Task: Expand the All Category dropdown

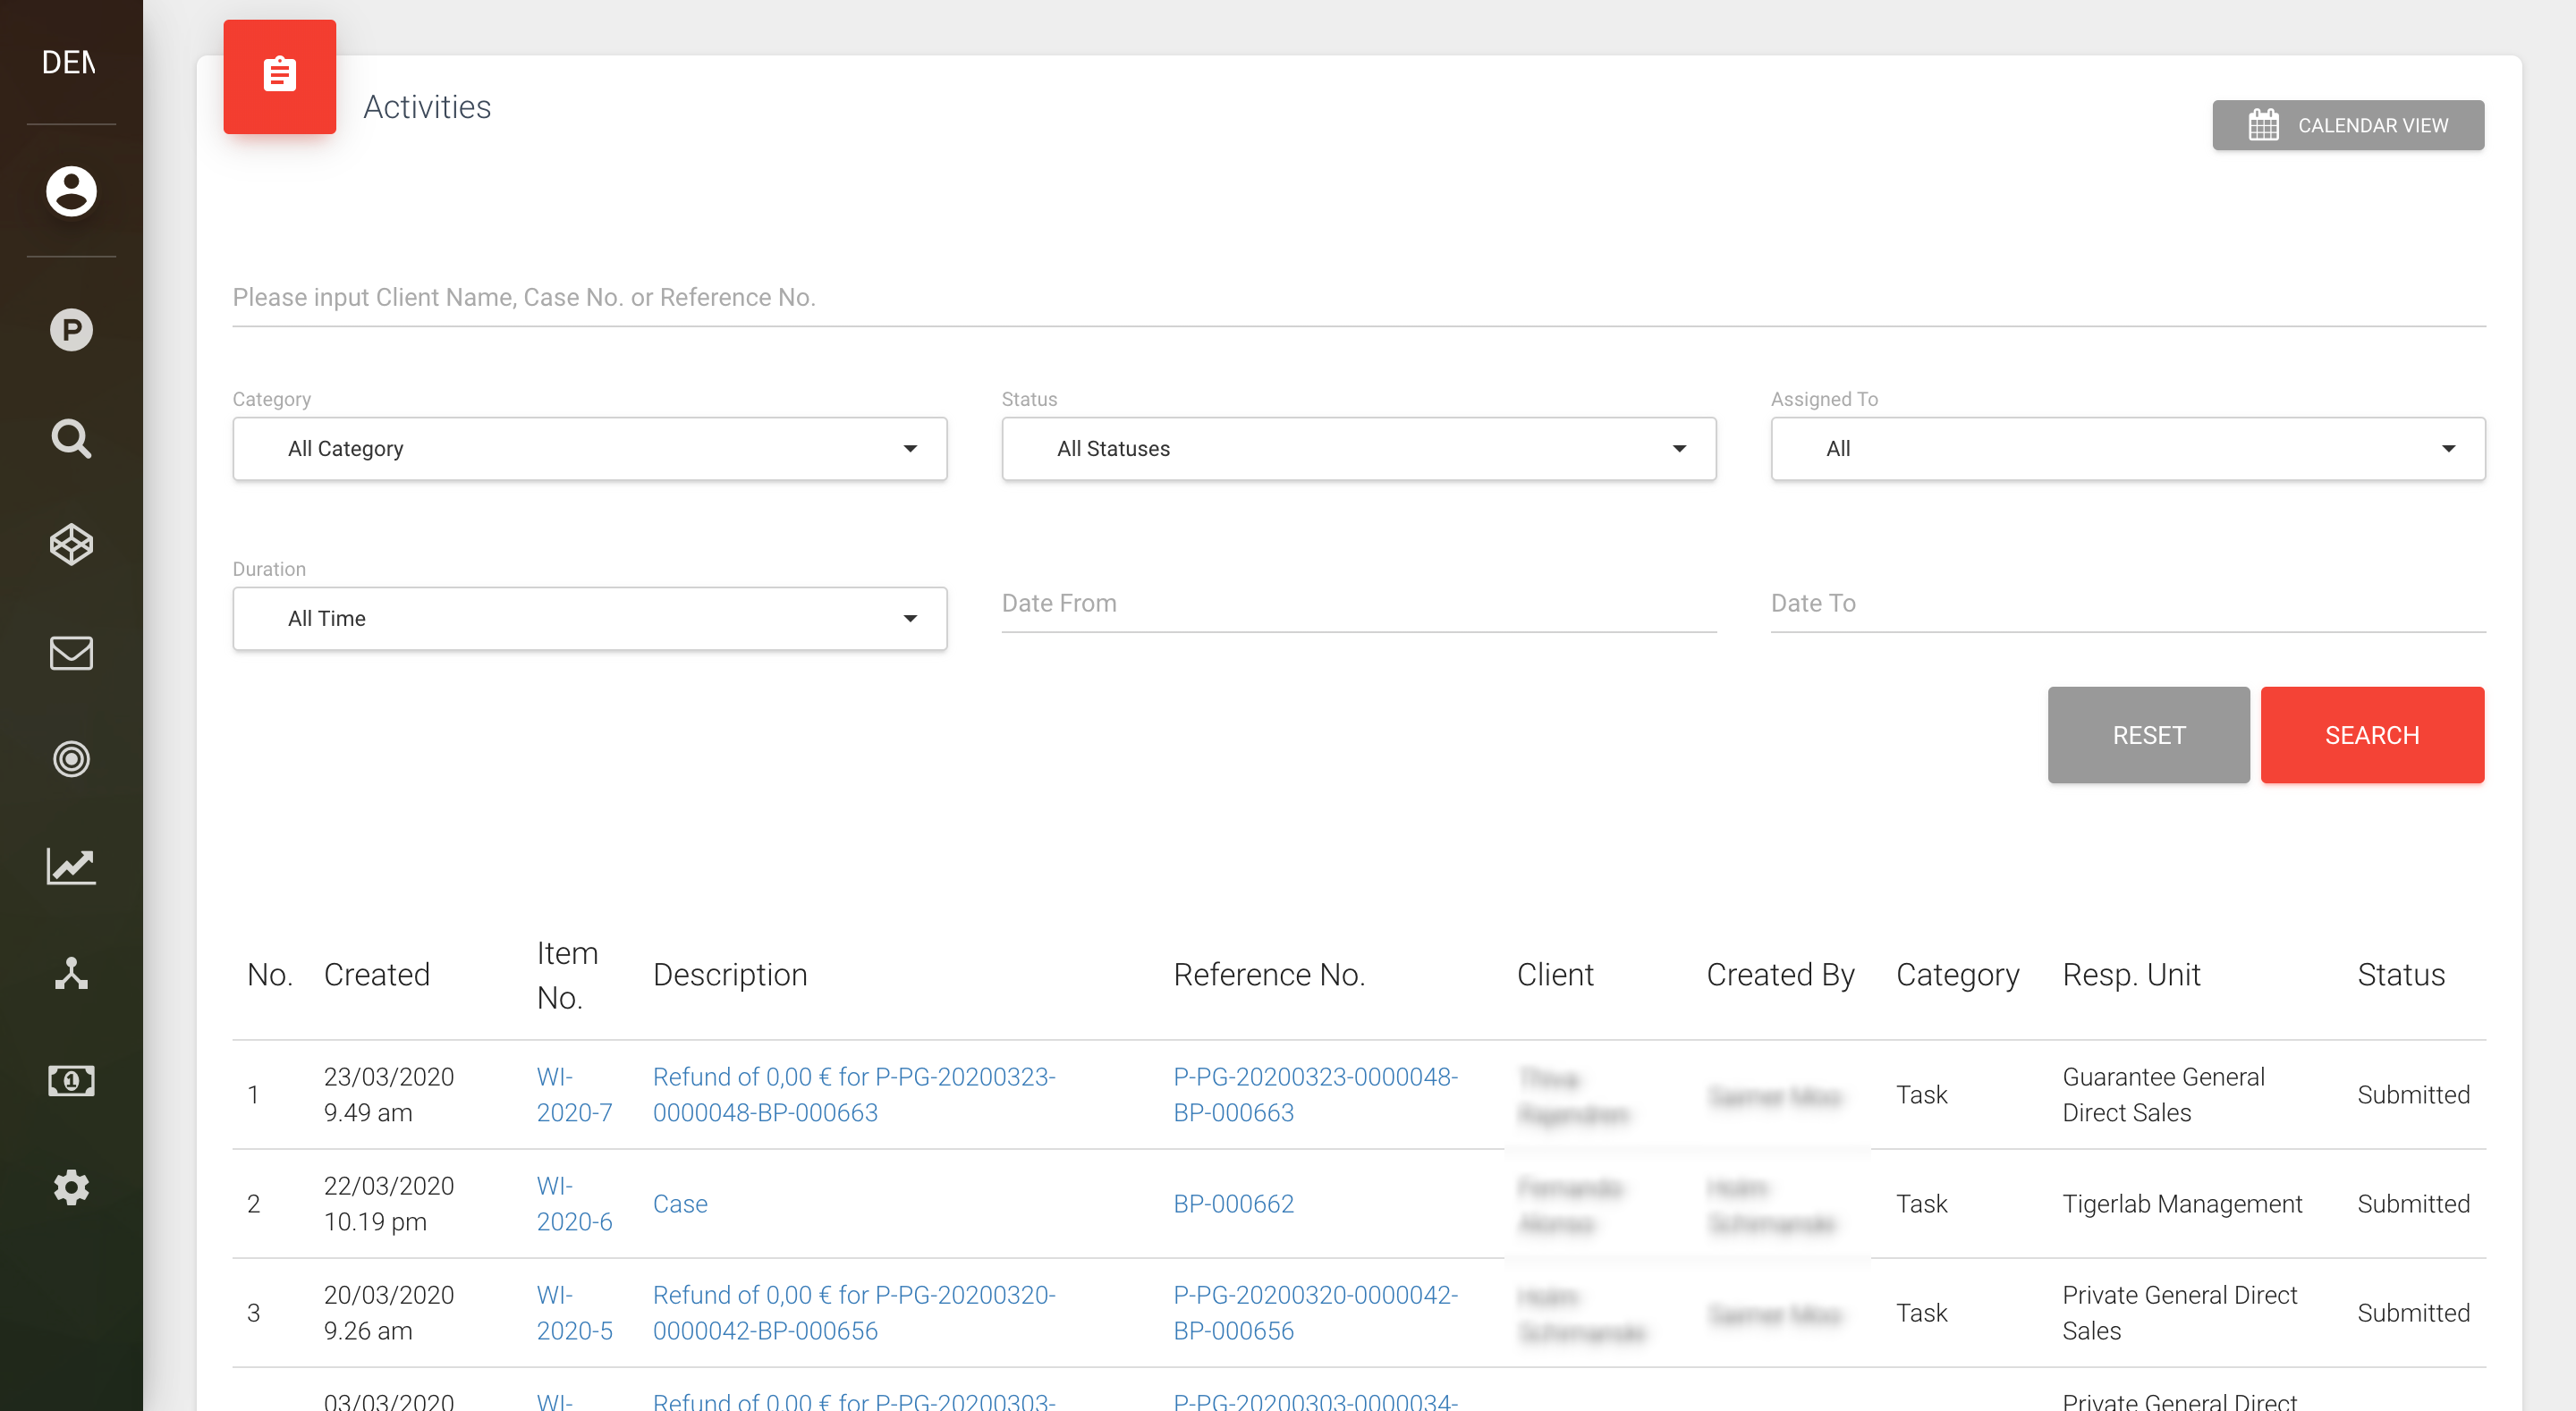Action: click(x=589, y=449)
